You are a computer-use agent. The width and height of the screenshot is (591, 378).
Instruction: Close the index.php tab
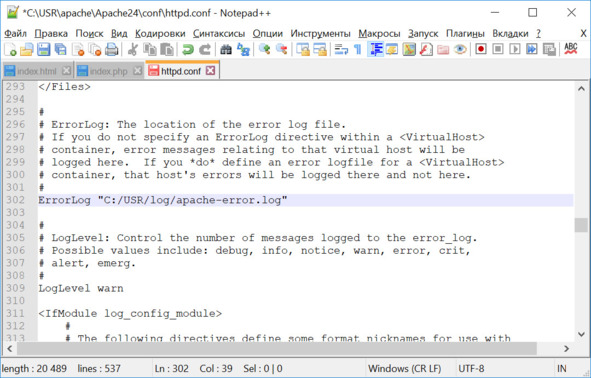tap(138, 70)
